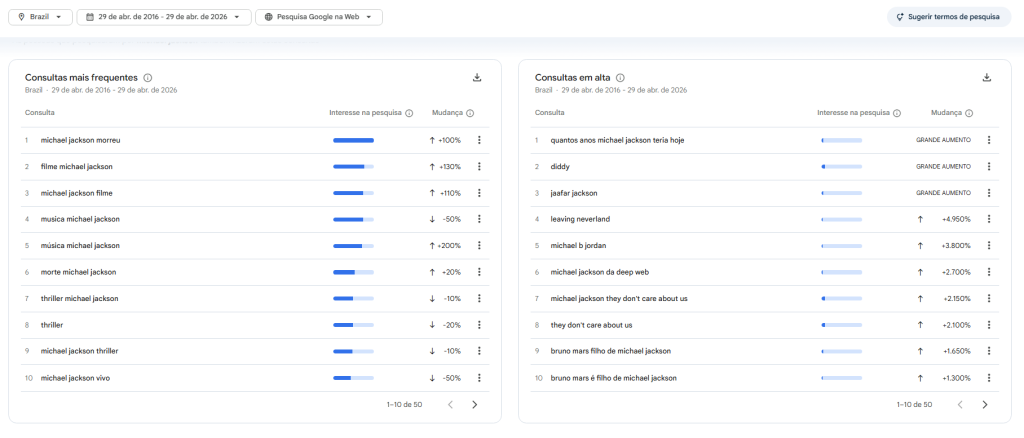
Task: Open three-dot menu for michael jackson morreu
Action: (x=479, y=140)
